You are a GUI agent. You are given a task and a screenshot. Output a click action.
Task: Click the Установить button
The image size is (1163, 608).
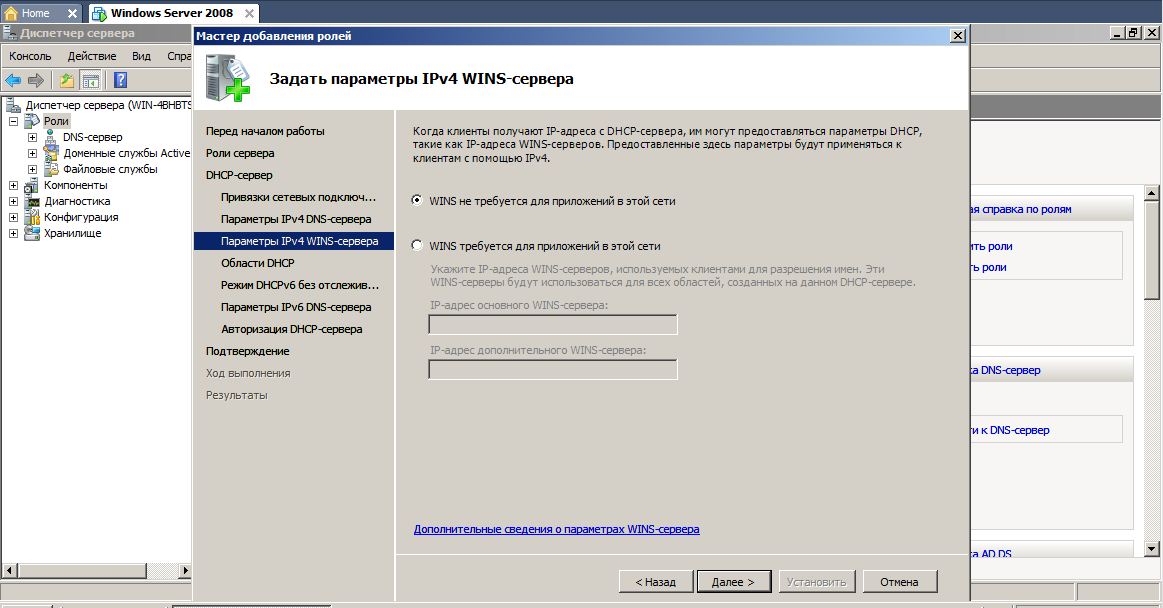coord(817,582)
